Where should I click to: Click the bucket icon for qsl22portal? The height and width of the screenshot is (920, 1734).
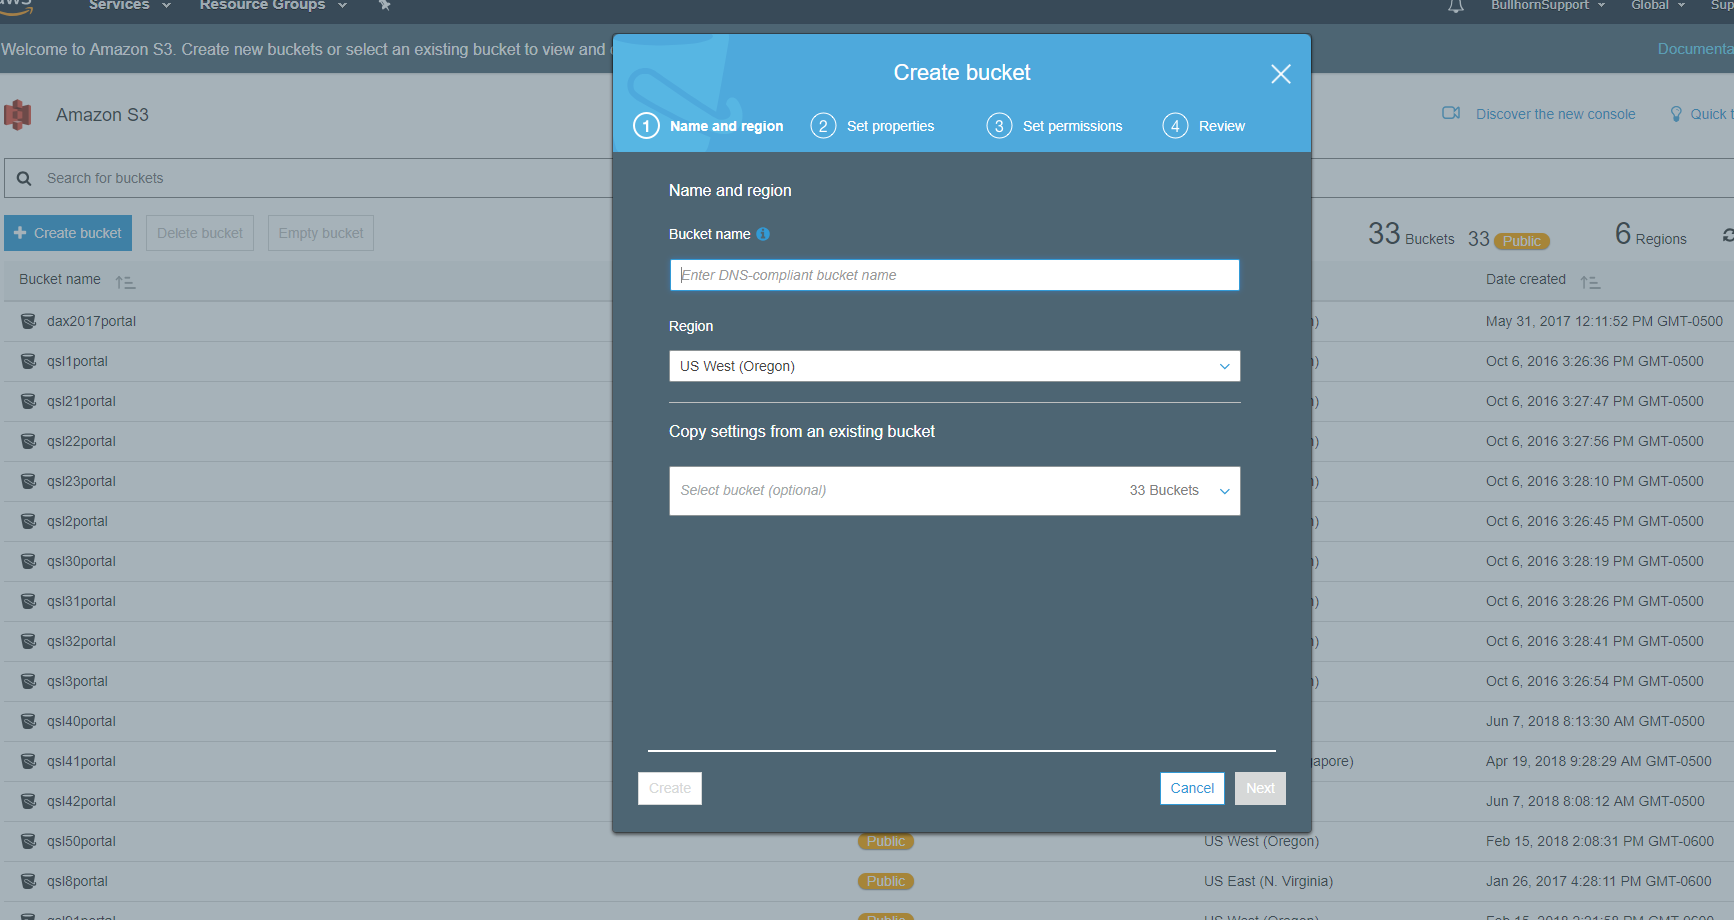28,441
